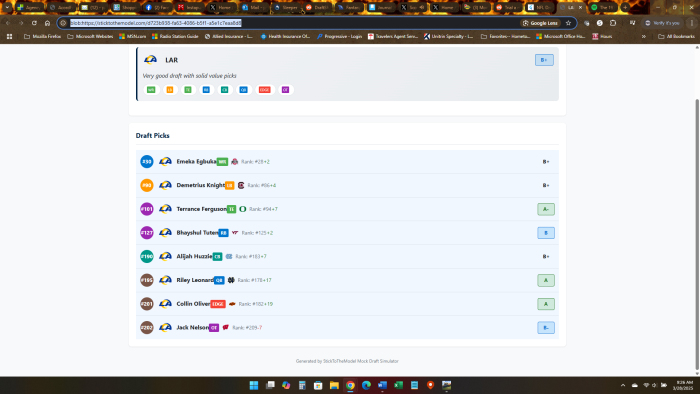Click the LAR team logo in header
This screenshot has width=700, height=394.
click(x=150, y=59)
